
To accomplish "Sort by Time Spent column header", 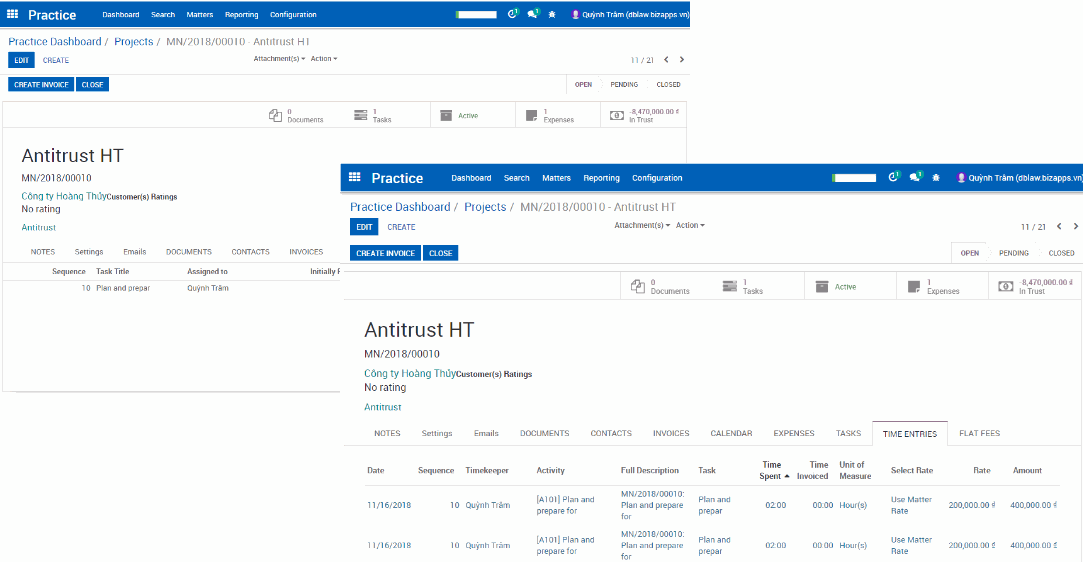I will 774,470.
